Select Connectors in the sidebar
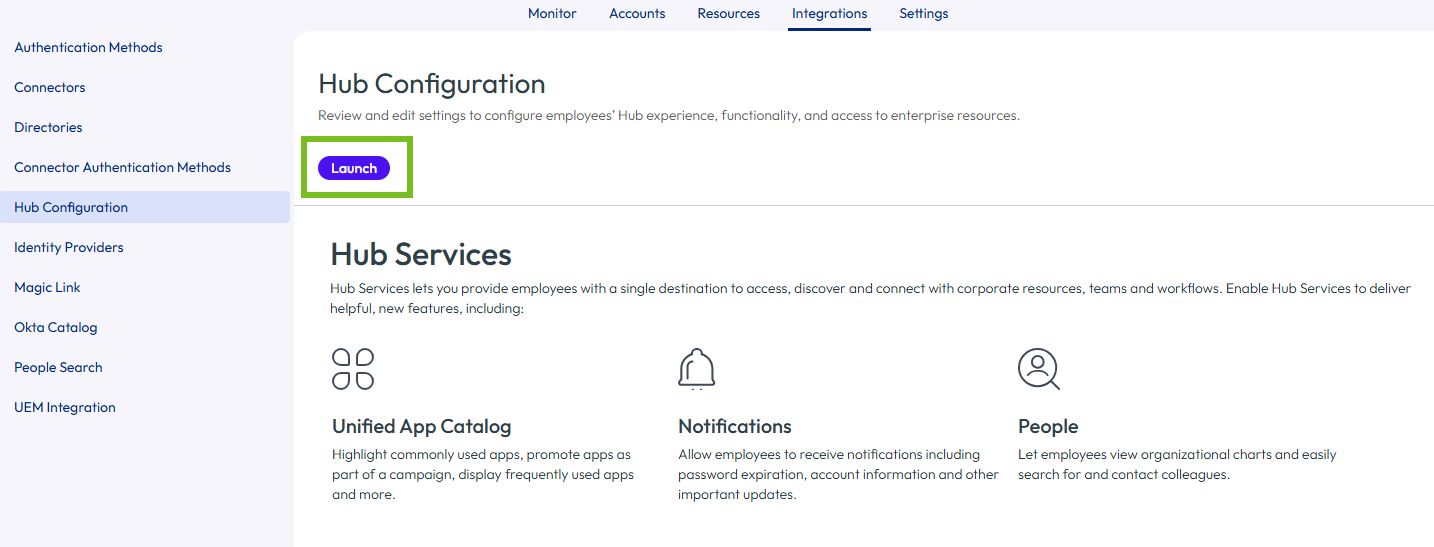The image size is (1434, 547). pos(145,87)
